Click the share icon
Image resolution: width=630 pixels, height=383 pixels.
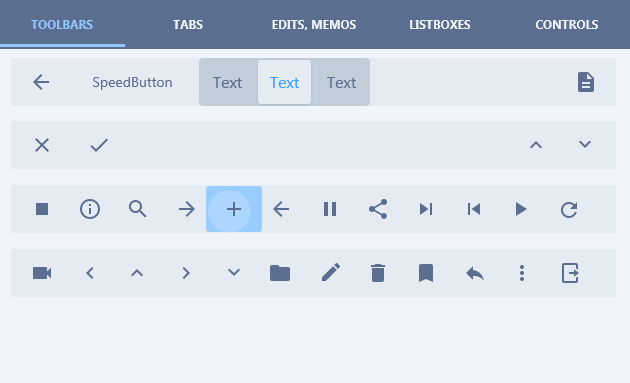(378, 209)
